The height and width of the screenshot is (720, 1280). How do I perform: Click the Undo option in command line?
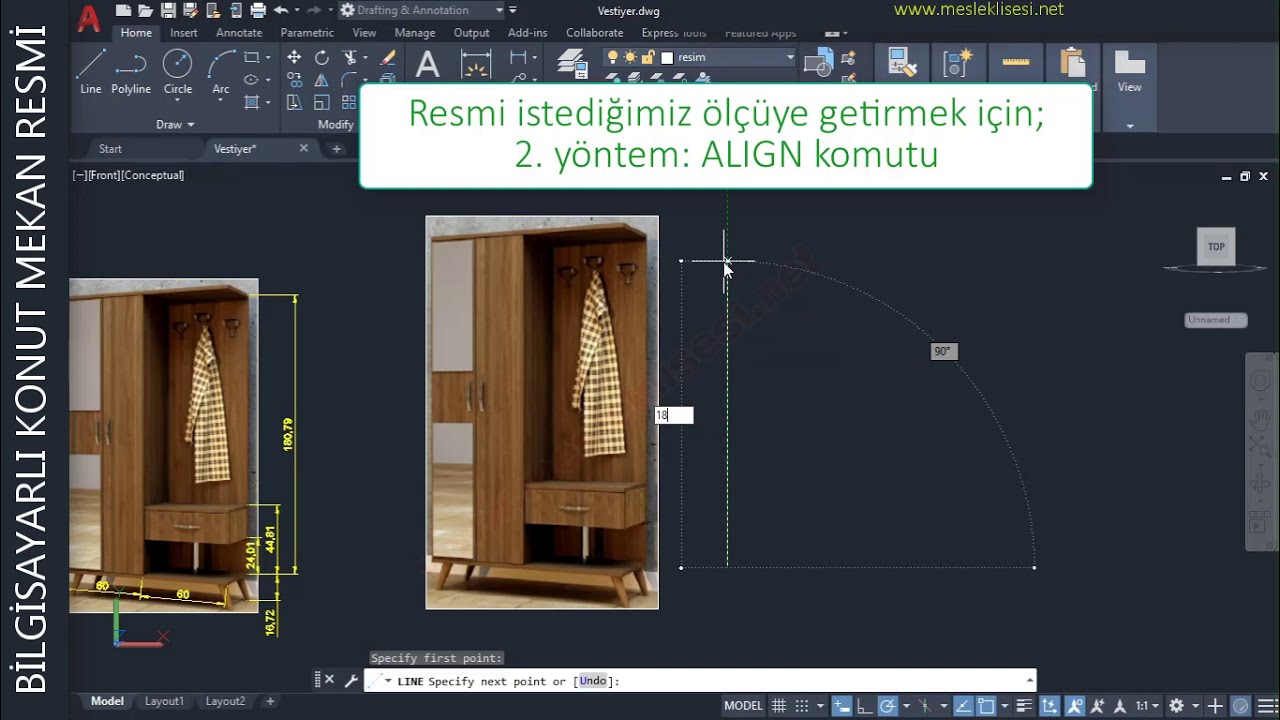[593, 681]
